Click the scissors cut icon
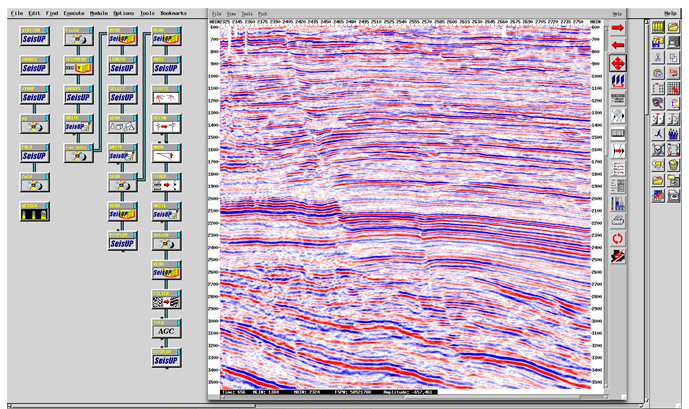 pyautogui.click(x=658, y=58)
